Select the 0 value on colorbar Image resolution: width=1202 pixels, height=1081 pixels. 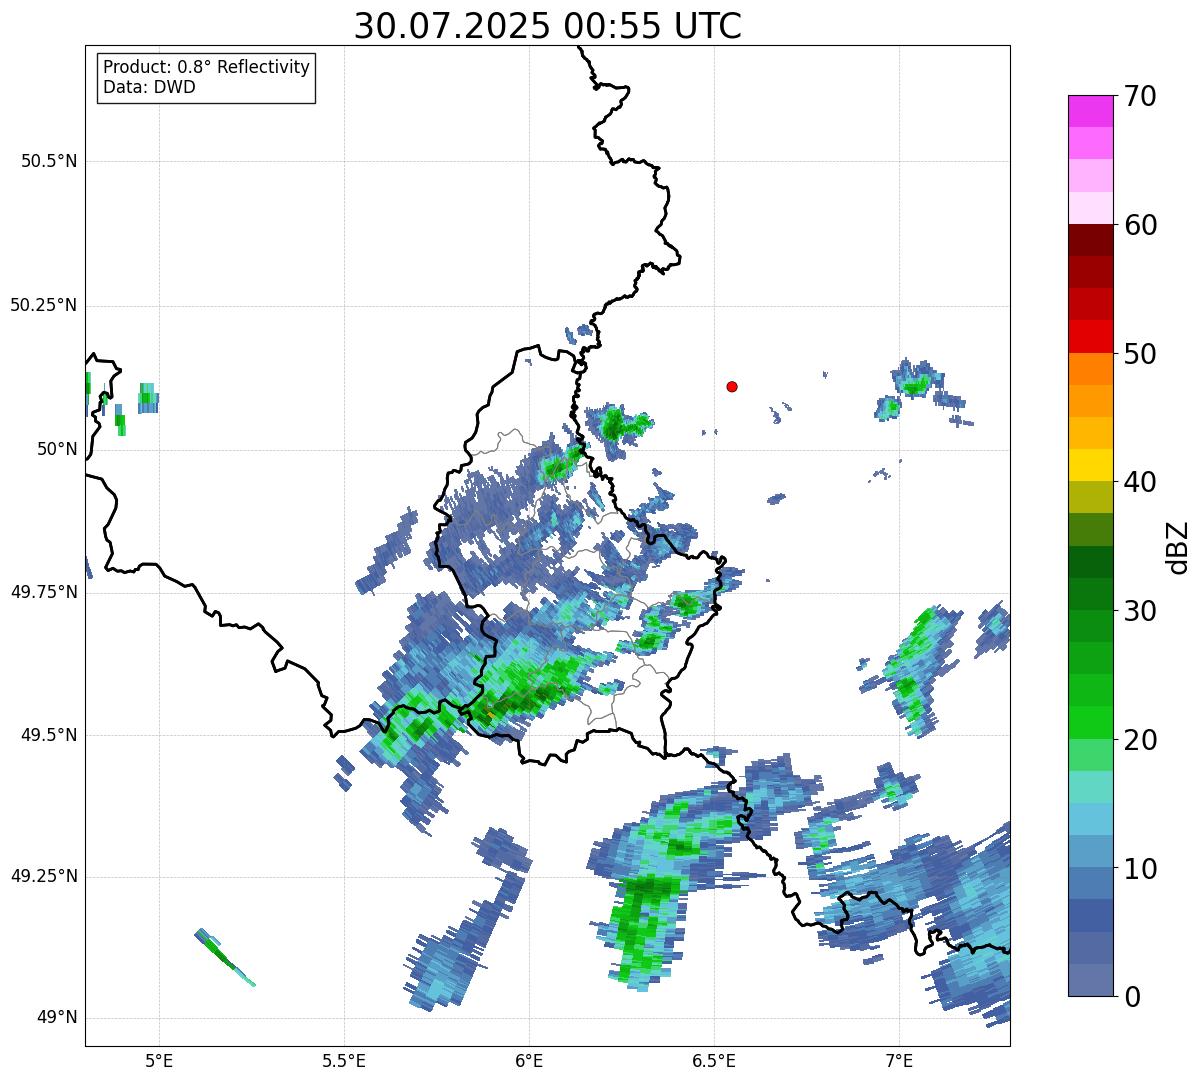point(1132,997)
